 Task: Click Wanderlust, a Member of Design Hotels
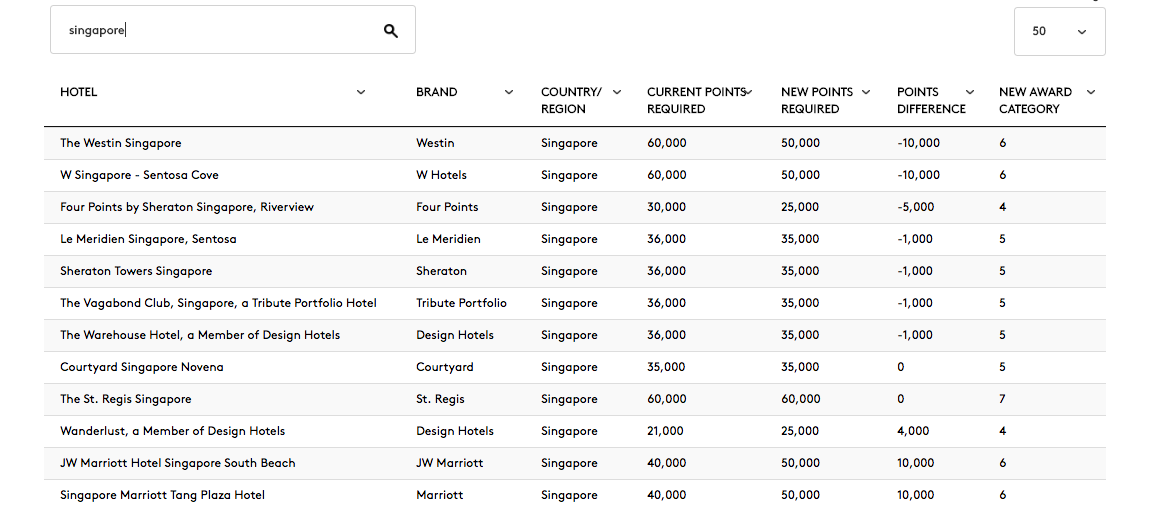172,431
